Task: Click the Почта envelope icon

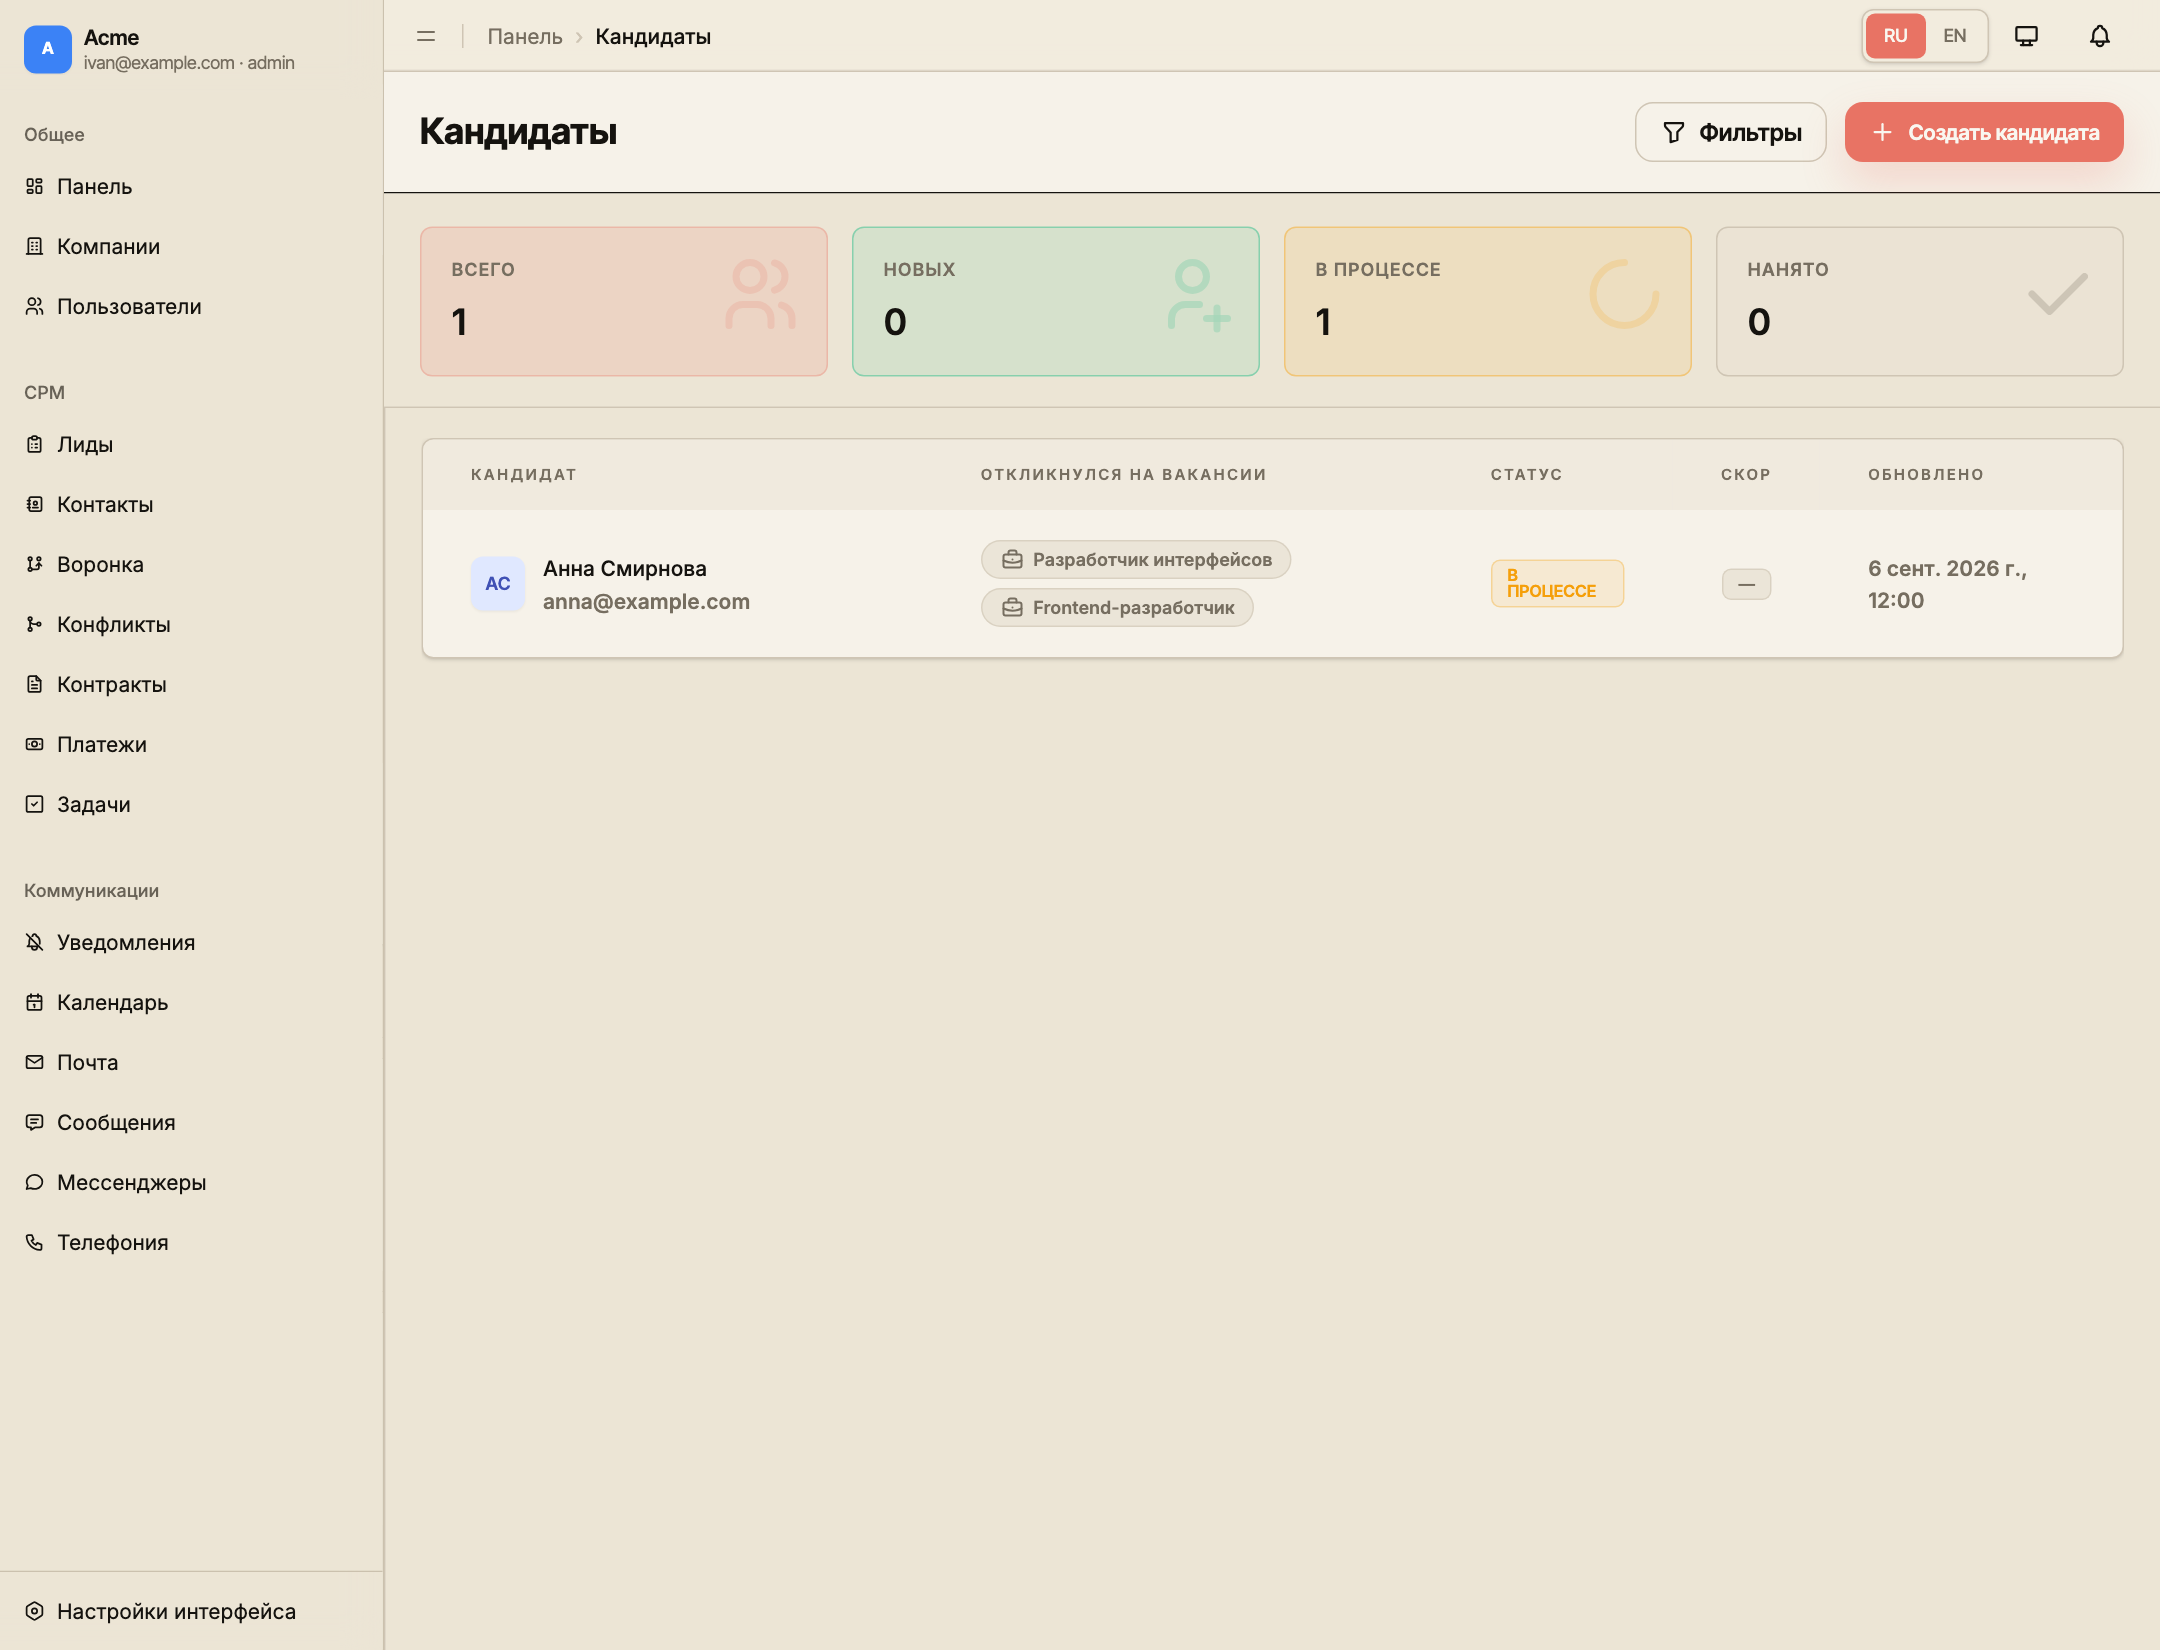Action: click(35, 1062)
